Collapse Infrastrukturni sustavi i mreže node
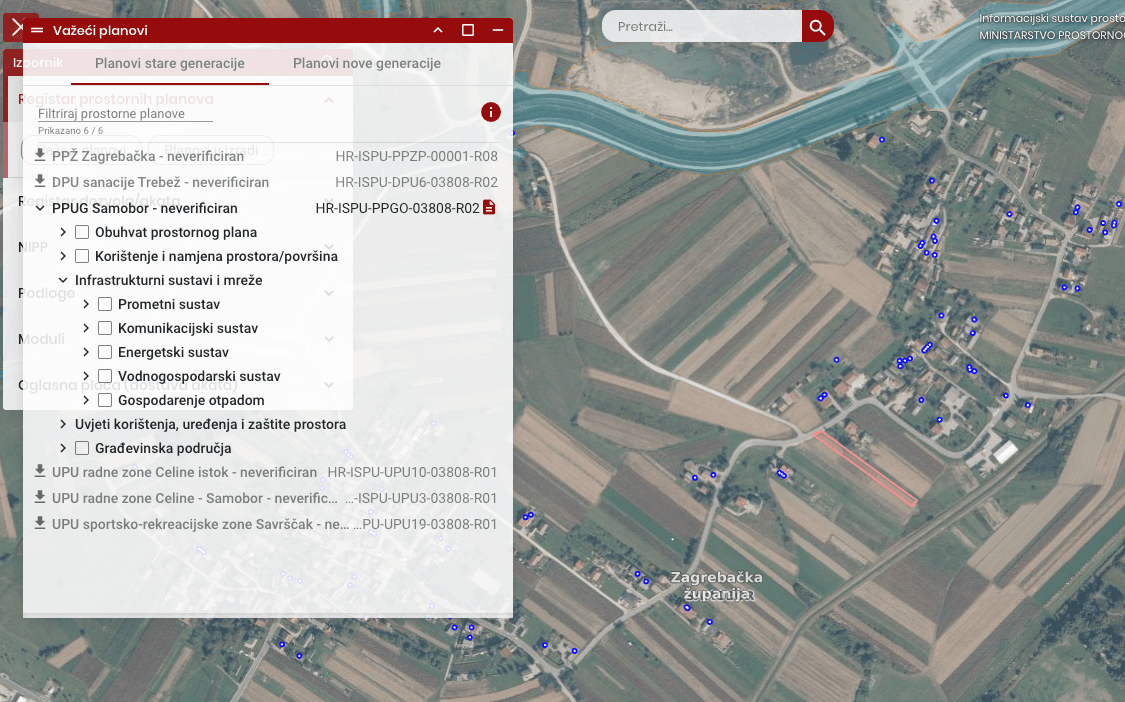The image size is (1125, 702). pos(63,280)
